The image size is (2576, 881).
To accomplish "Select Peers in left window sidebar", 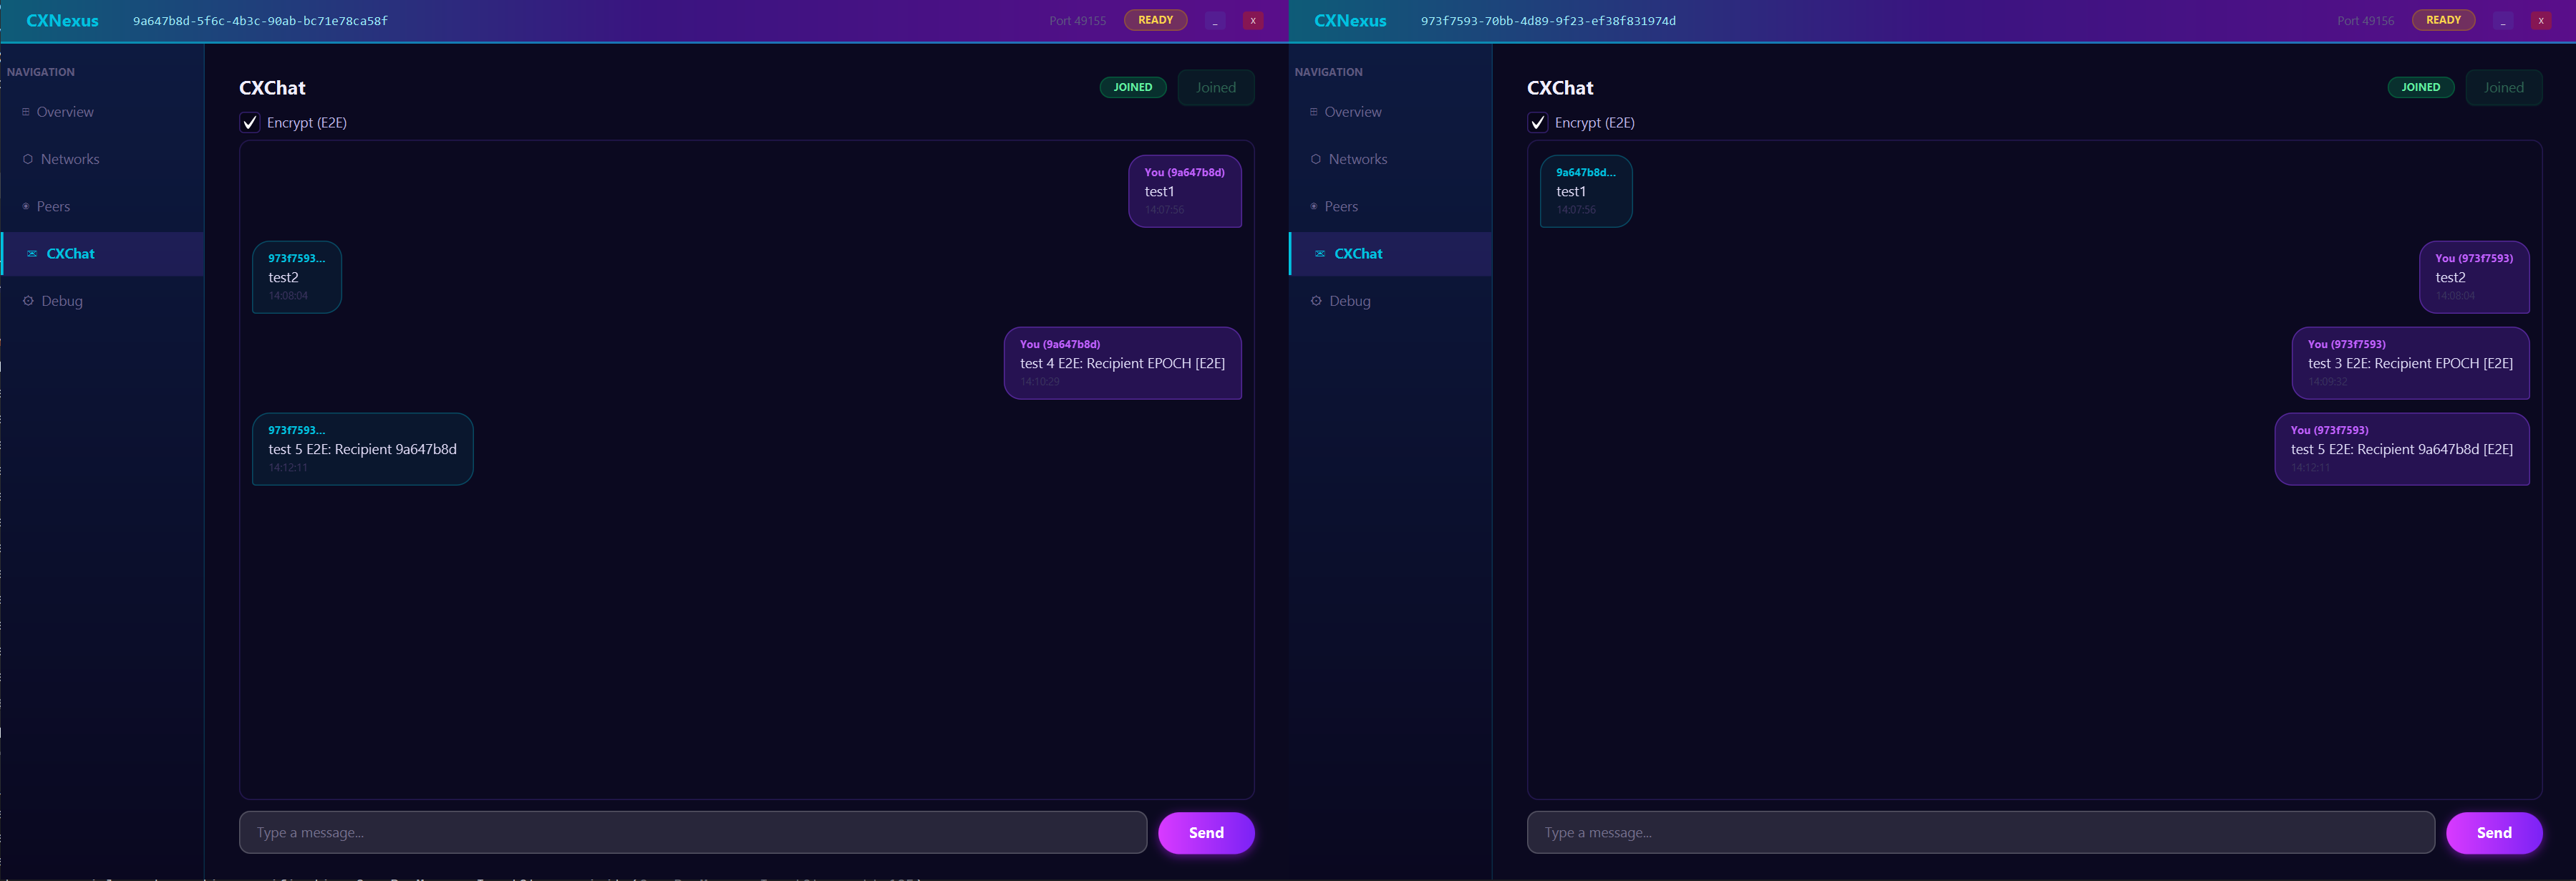I will 102,206.
